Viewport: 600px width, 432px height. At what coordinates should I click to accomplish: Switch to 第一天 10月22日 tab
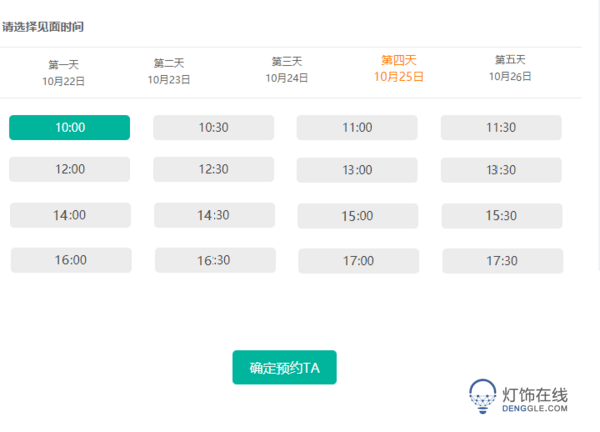(x=64, y=73)
